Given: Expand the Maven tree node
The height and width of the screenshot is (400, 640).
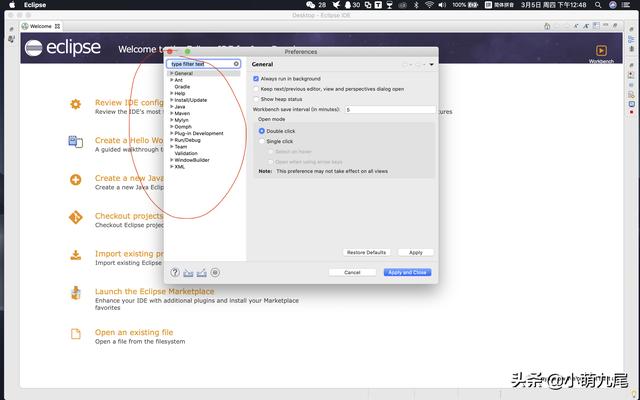Looking at the screenshot, I should 171,113.
